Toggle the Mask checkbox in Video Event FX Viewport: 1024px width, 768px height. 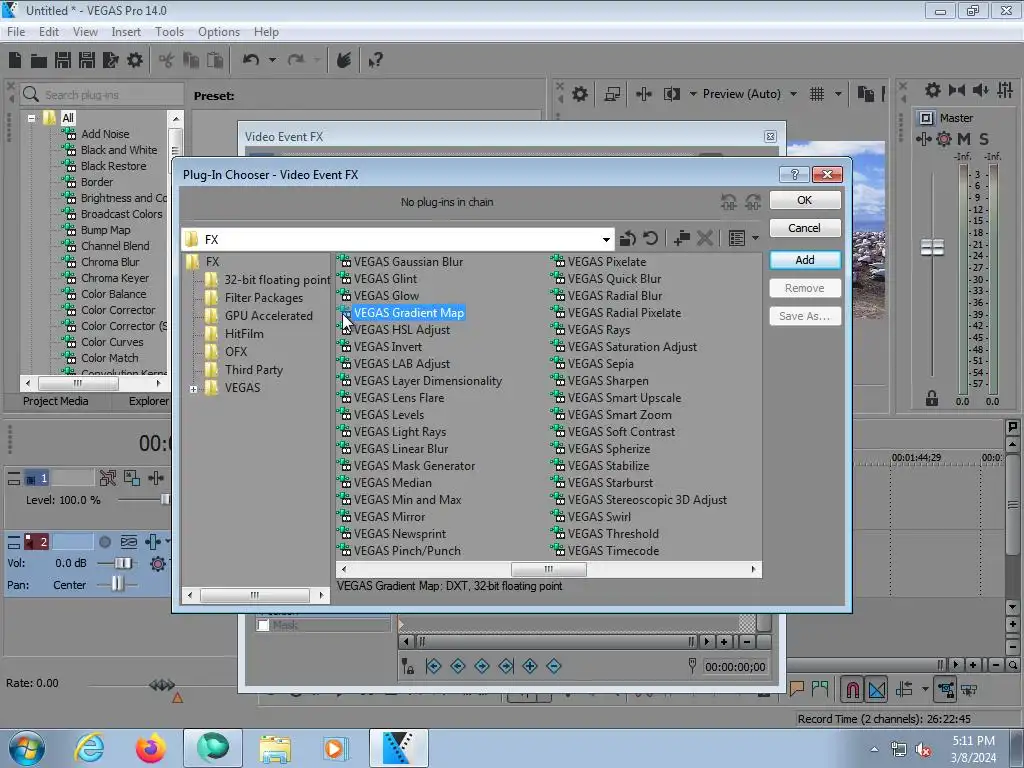(x=263, y=626)
